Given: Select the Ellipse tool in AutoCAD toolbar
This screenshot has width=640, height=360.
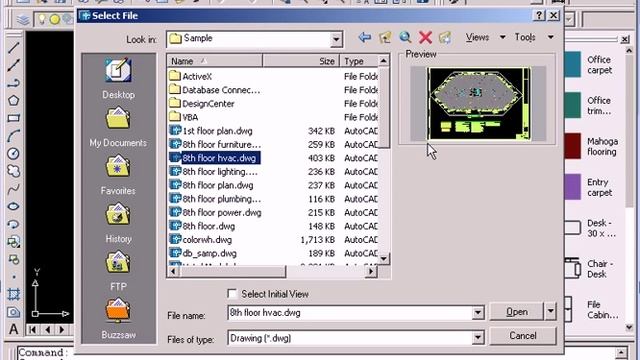Looking at the screenshot, I should click(x=13, y=207).
